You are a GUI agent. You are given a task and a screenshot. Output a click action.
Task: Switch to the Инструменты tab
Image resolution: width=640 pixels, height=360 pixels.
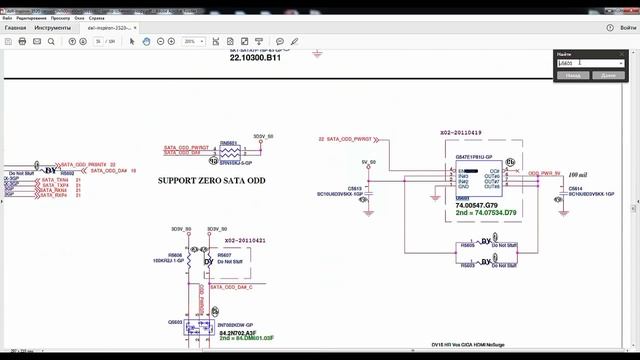52,28
